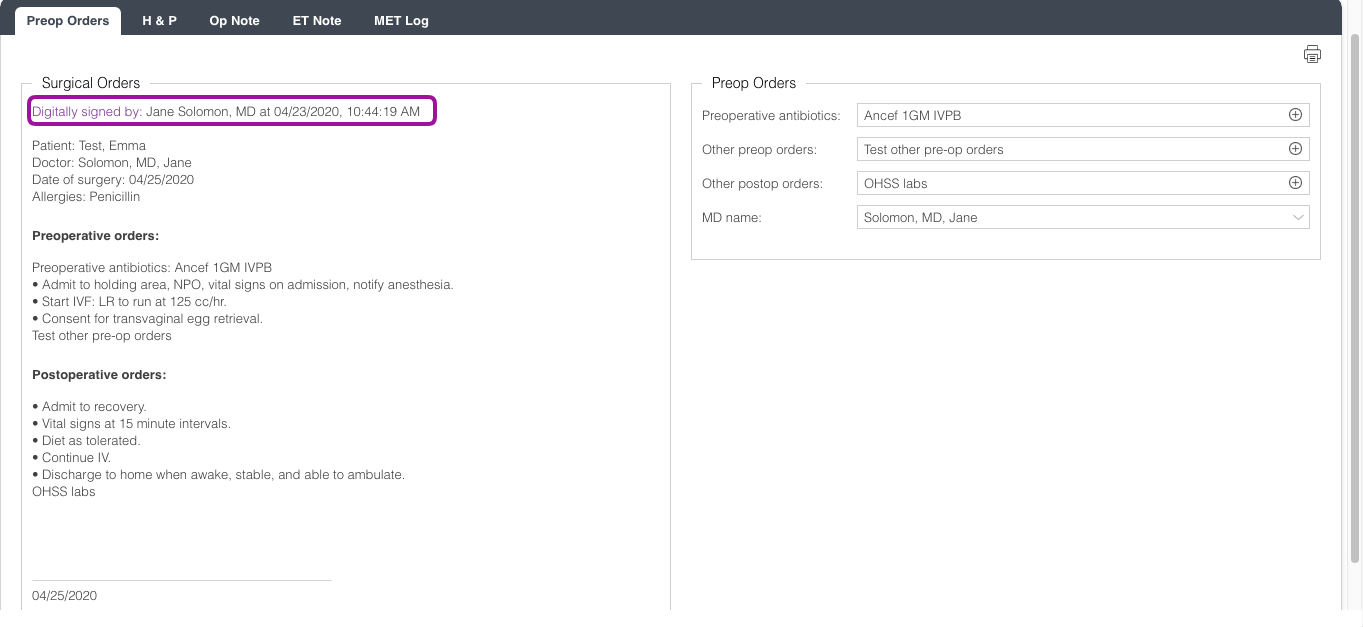
Task: Click the Digitally signed by label
Action: [87, 112]
